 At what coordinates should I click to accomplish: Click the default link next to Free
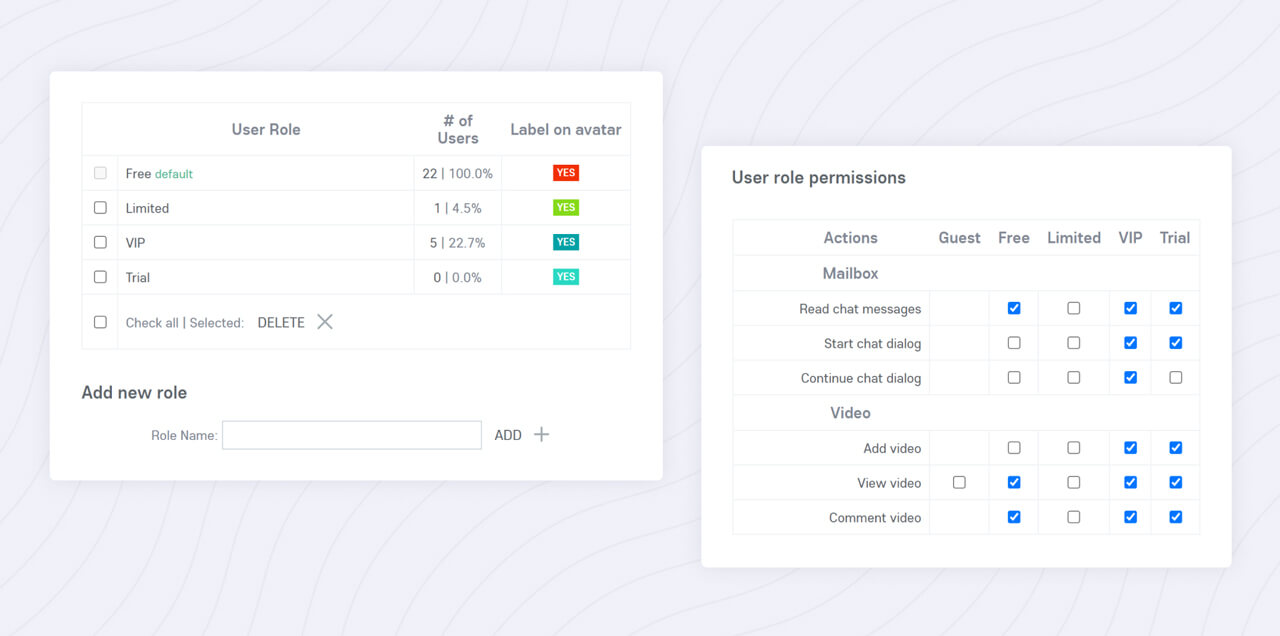pyautogui.click(x=174, y=174)
